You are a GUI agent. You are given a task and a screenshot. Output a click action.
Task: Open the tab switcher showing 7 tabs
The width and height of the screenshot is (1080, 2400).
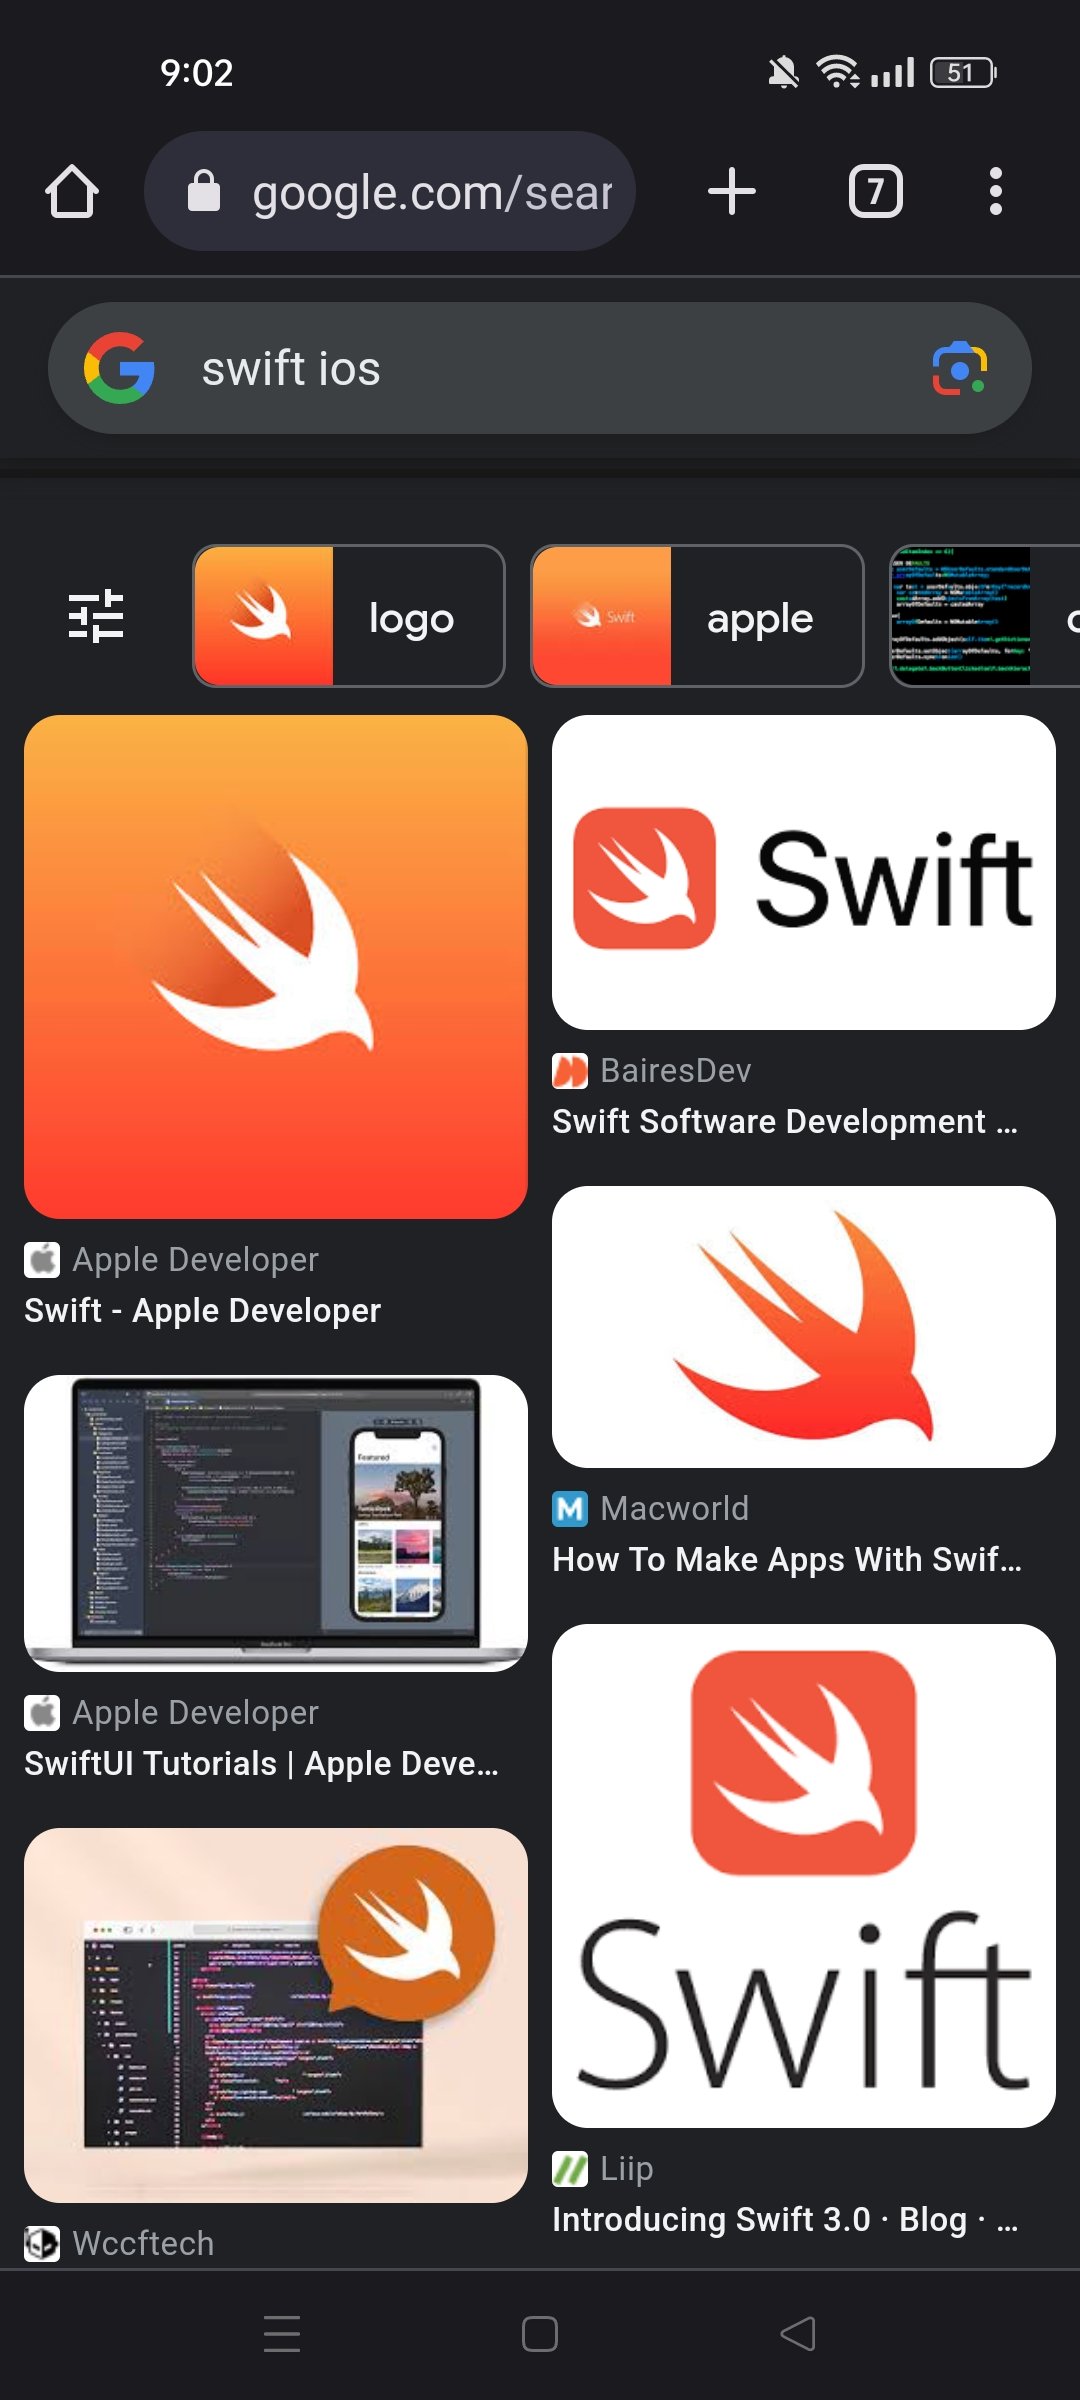(x=875, y=192)
